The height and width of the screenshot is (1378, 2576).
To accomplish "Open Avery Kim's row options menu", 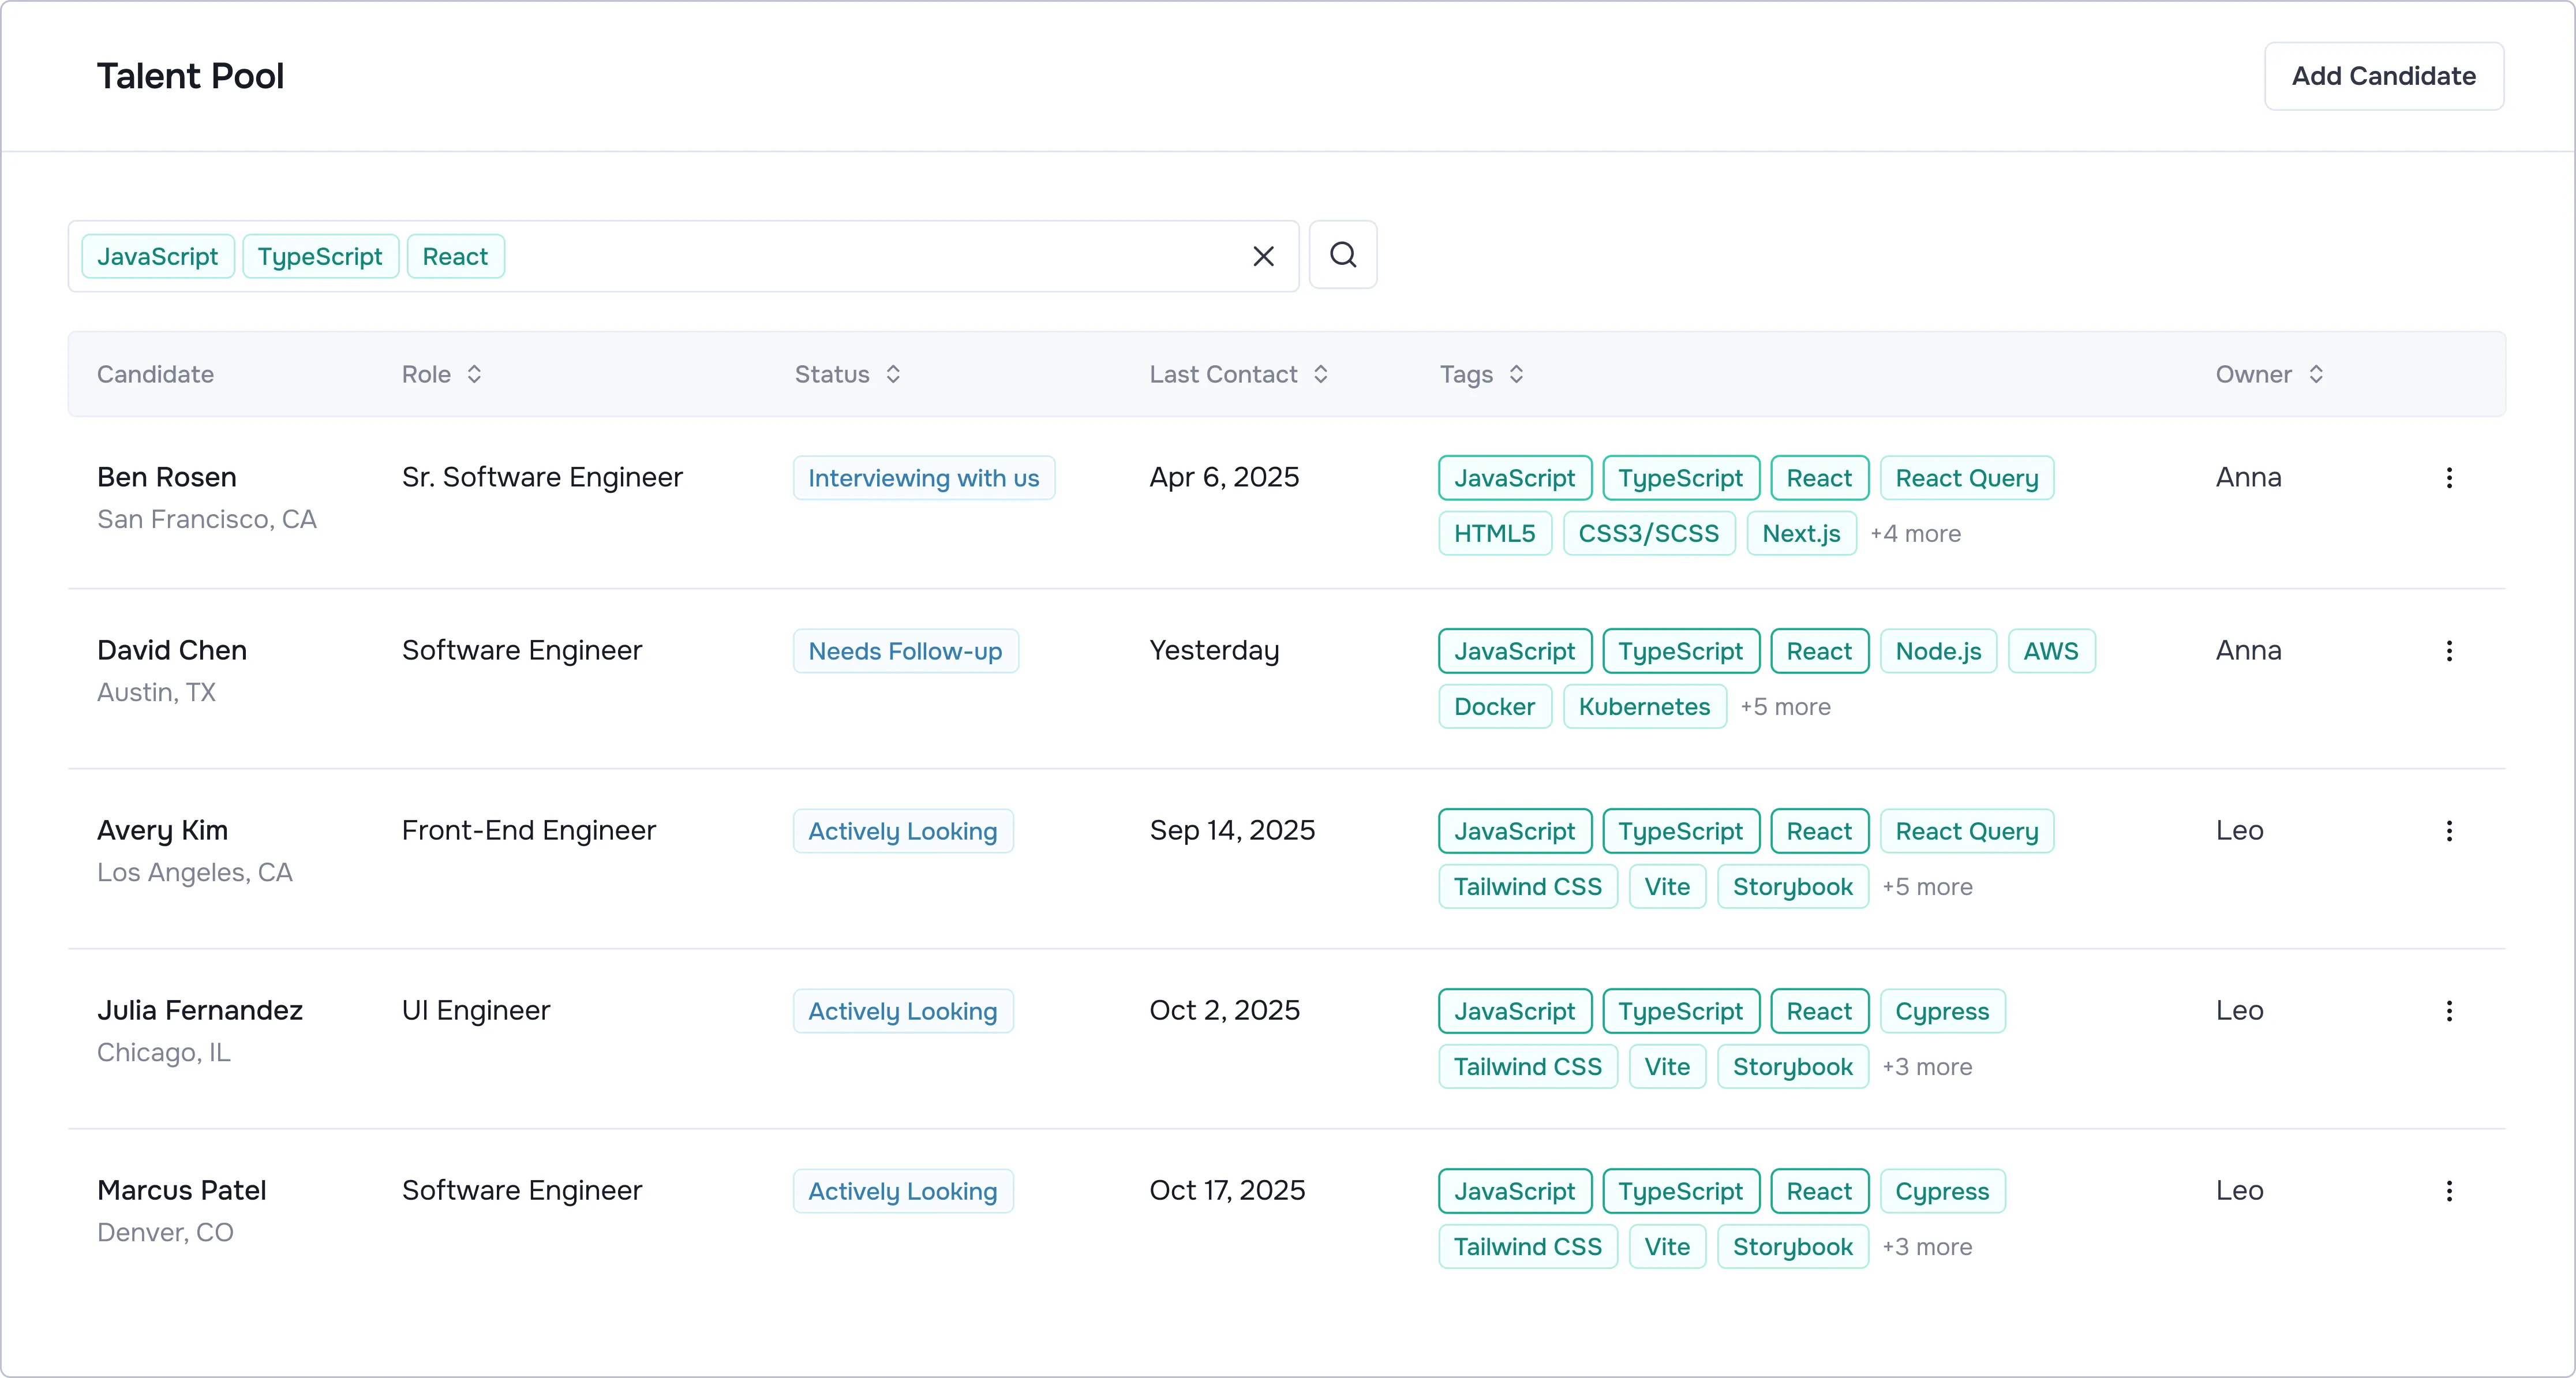I will click(x=2449, y=831).
